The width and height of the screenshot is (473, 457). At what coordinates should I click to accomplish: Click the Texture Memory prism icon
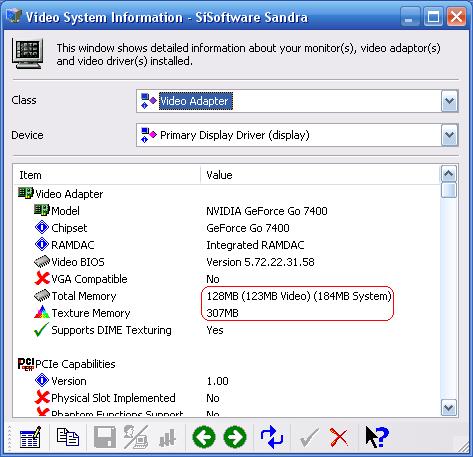42,312
